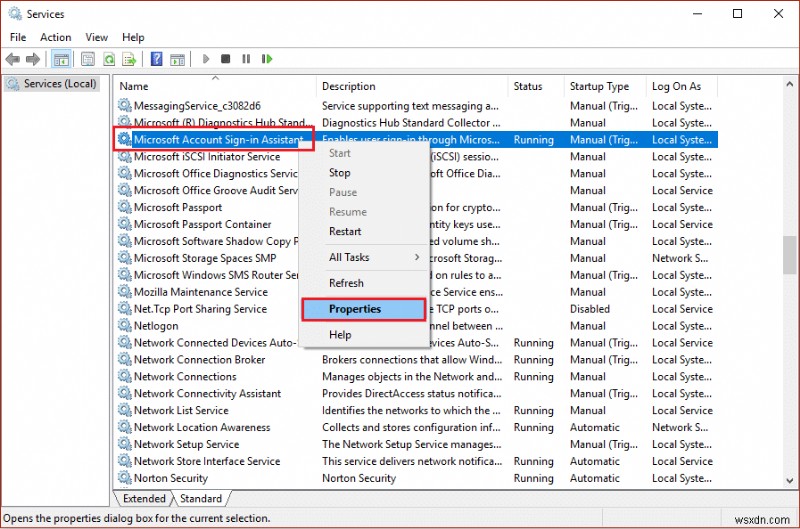The image size is (800, 529).
Task: Click gear icon beside Mozilla Maintenance Service
Action: (124, 292)
